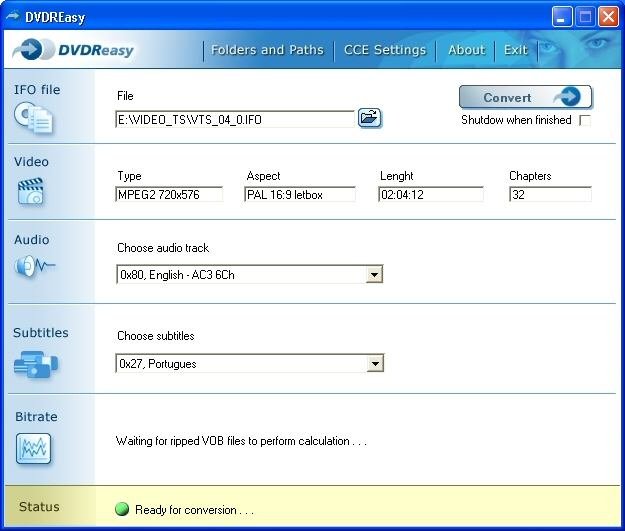
Task: Click the Audio speaker waveform icon
Action: (x=34, y=266)
